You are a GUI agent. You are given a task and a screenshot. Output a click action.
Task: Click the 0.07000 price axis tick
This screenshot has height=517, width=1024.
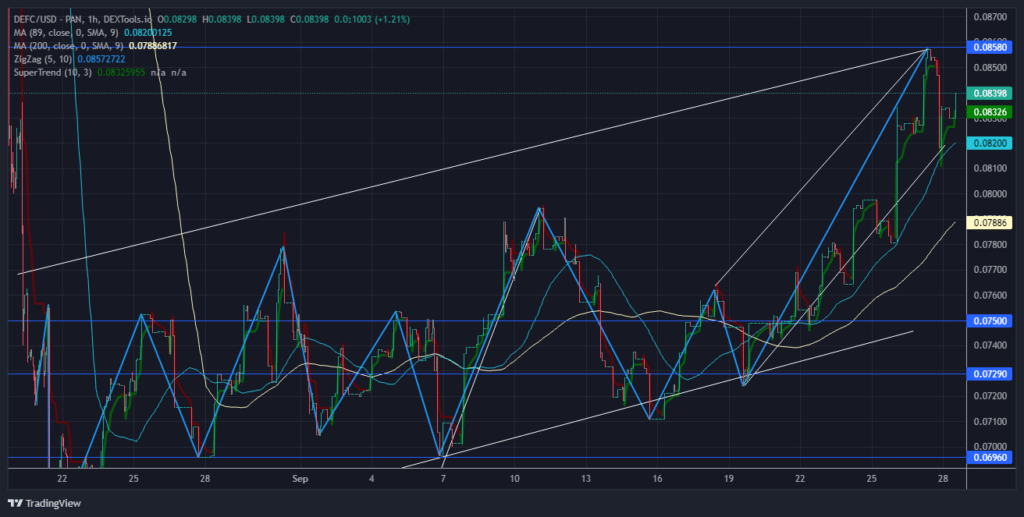989,446
